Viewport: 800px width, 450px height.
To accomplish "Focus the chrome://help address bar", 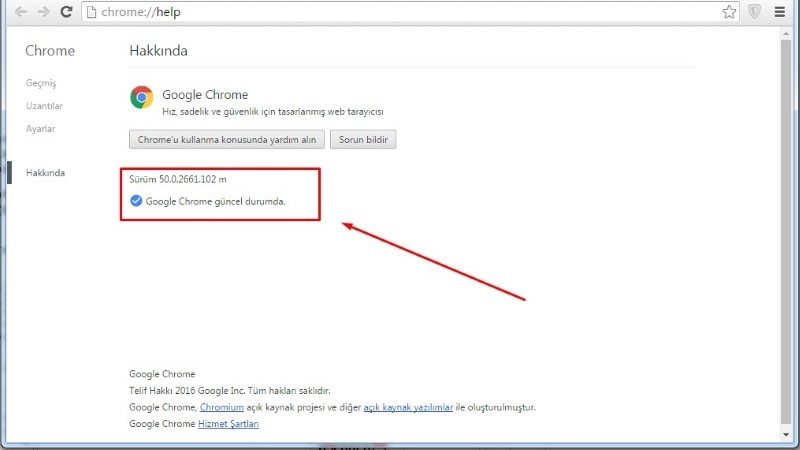I will [408, 12].
